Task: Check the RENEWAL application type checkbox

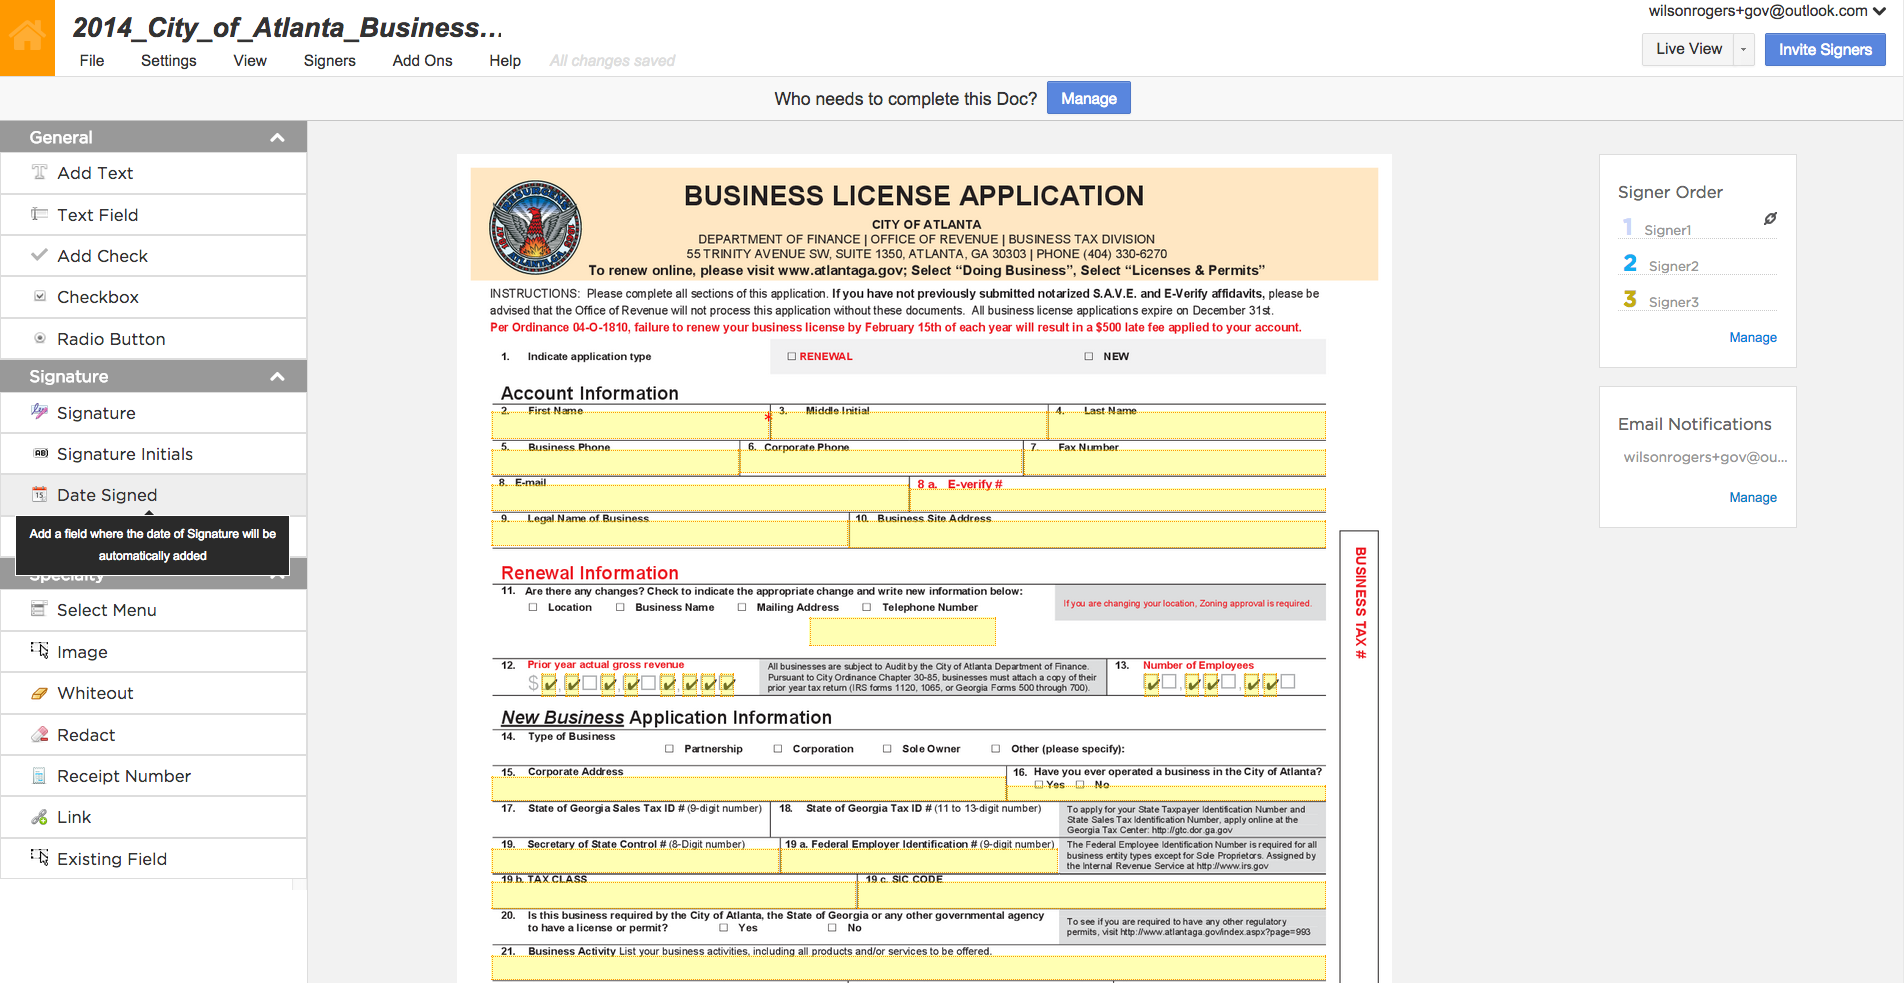Action: [x=792, y=356]
